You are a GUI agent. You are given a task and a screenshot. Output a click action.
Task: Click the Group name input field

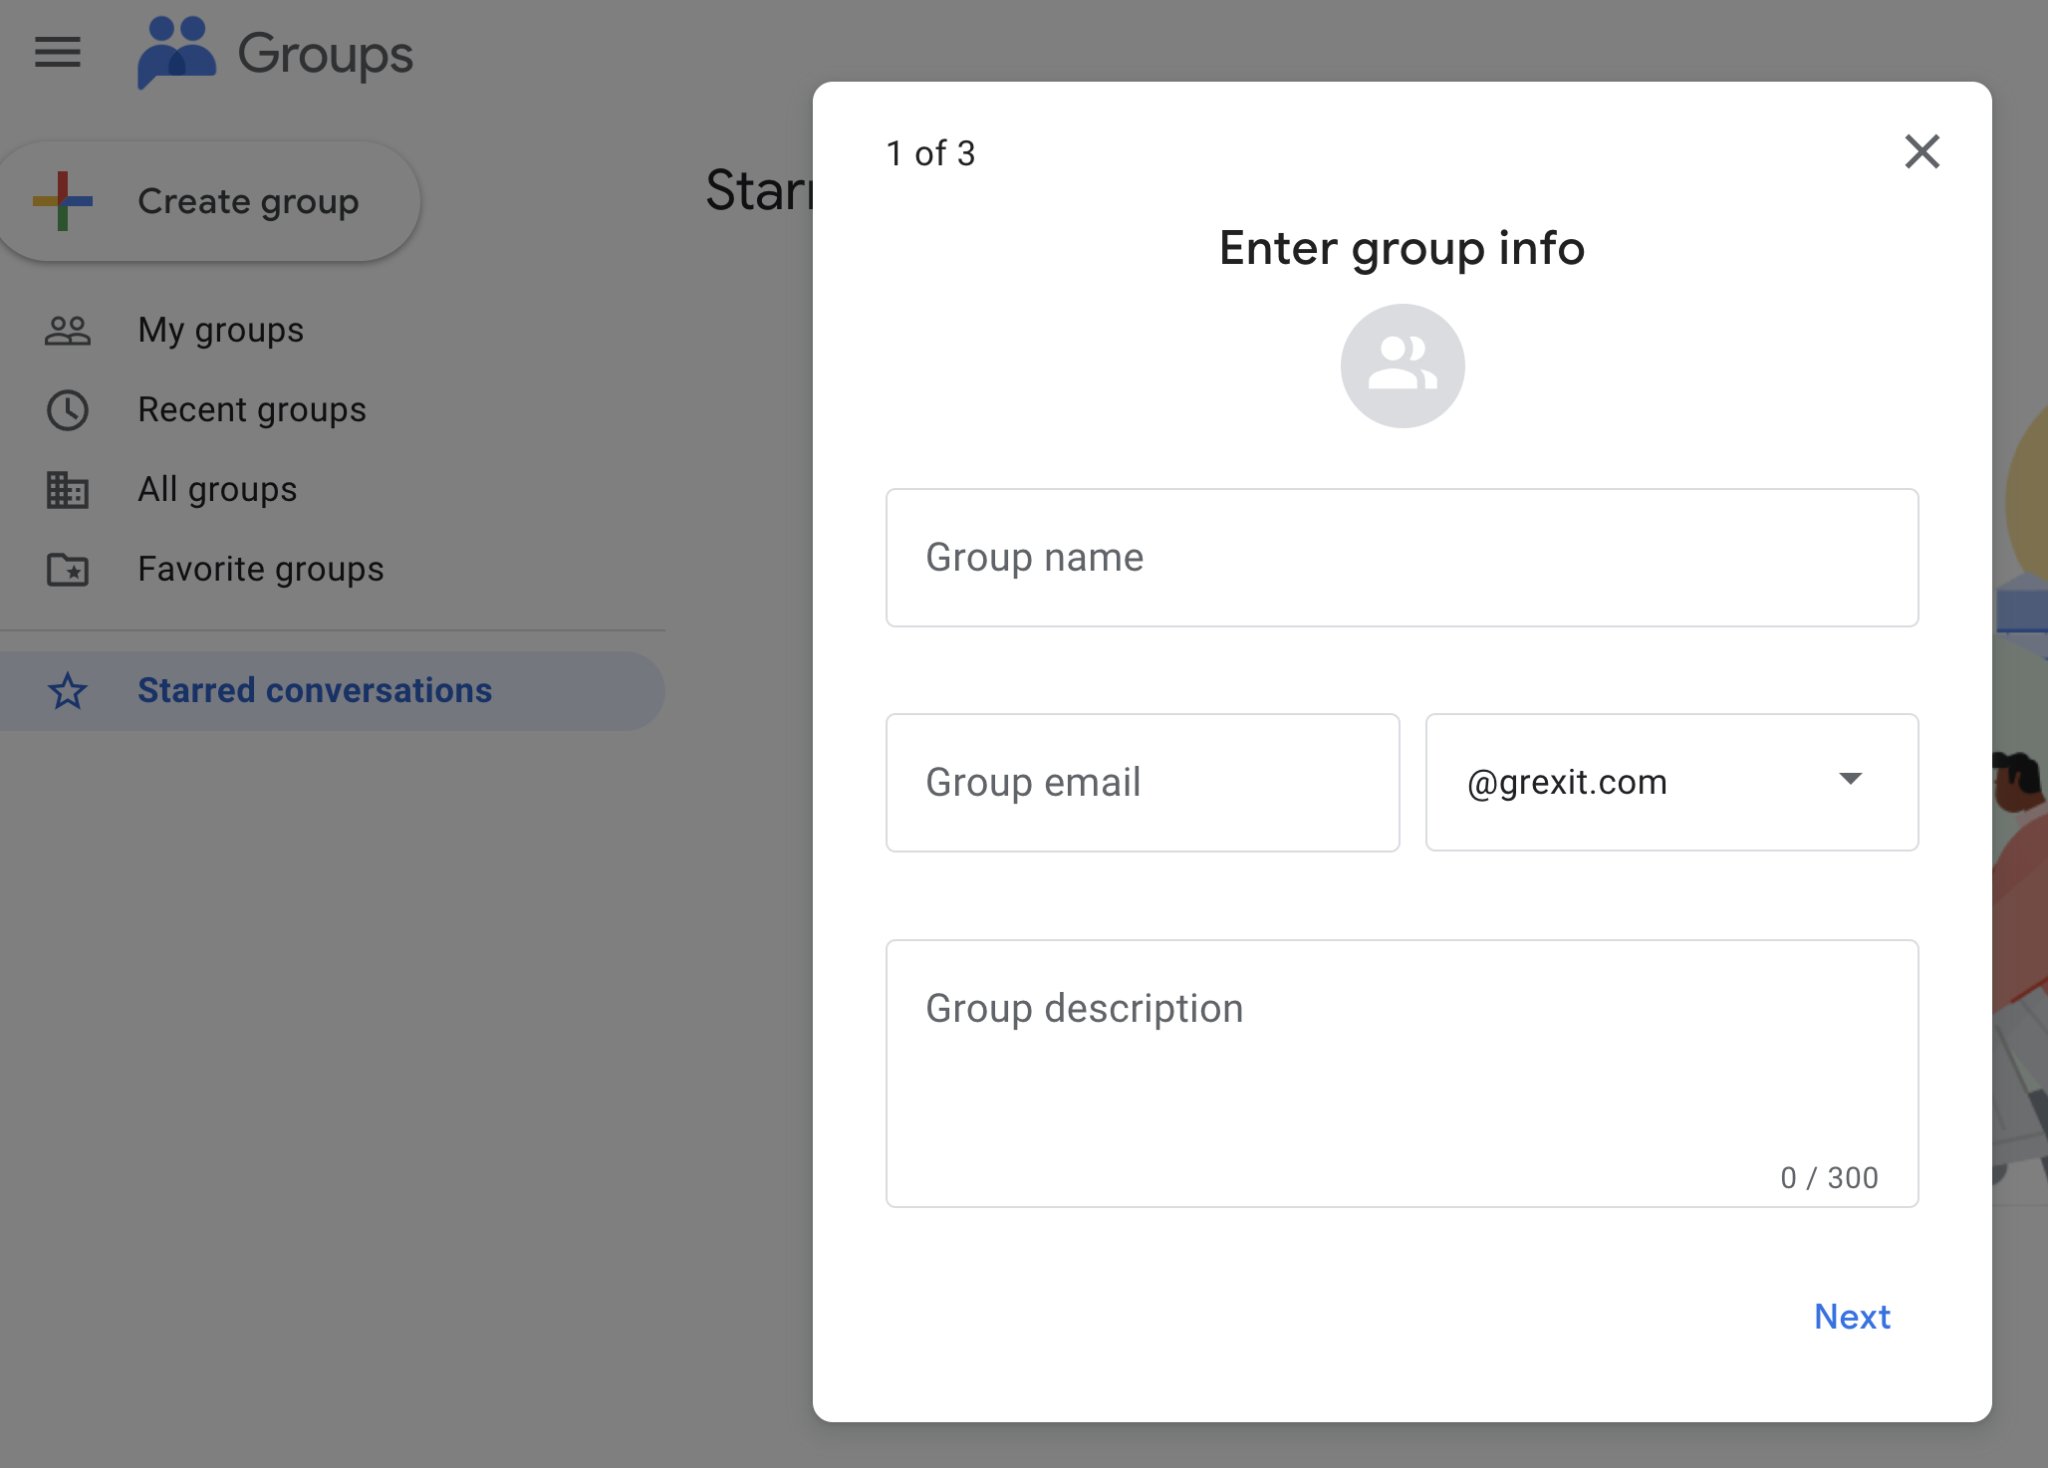[1400, 557]
